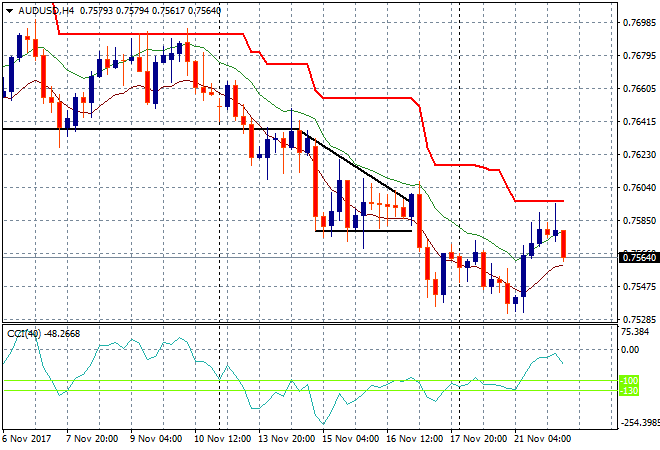Click the CCI scale value 75.384
This screenshot has width=660, height=450.
tap(635, 332)
